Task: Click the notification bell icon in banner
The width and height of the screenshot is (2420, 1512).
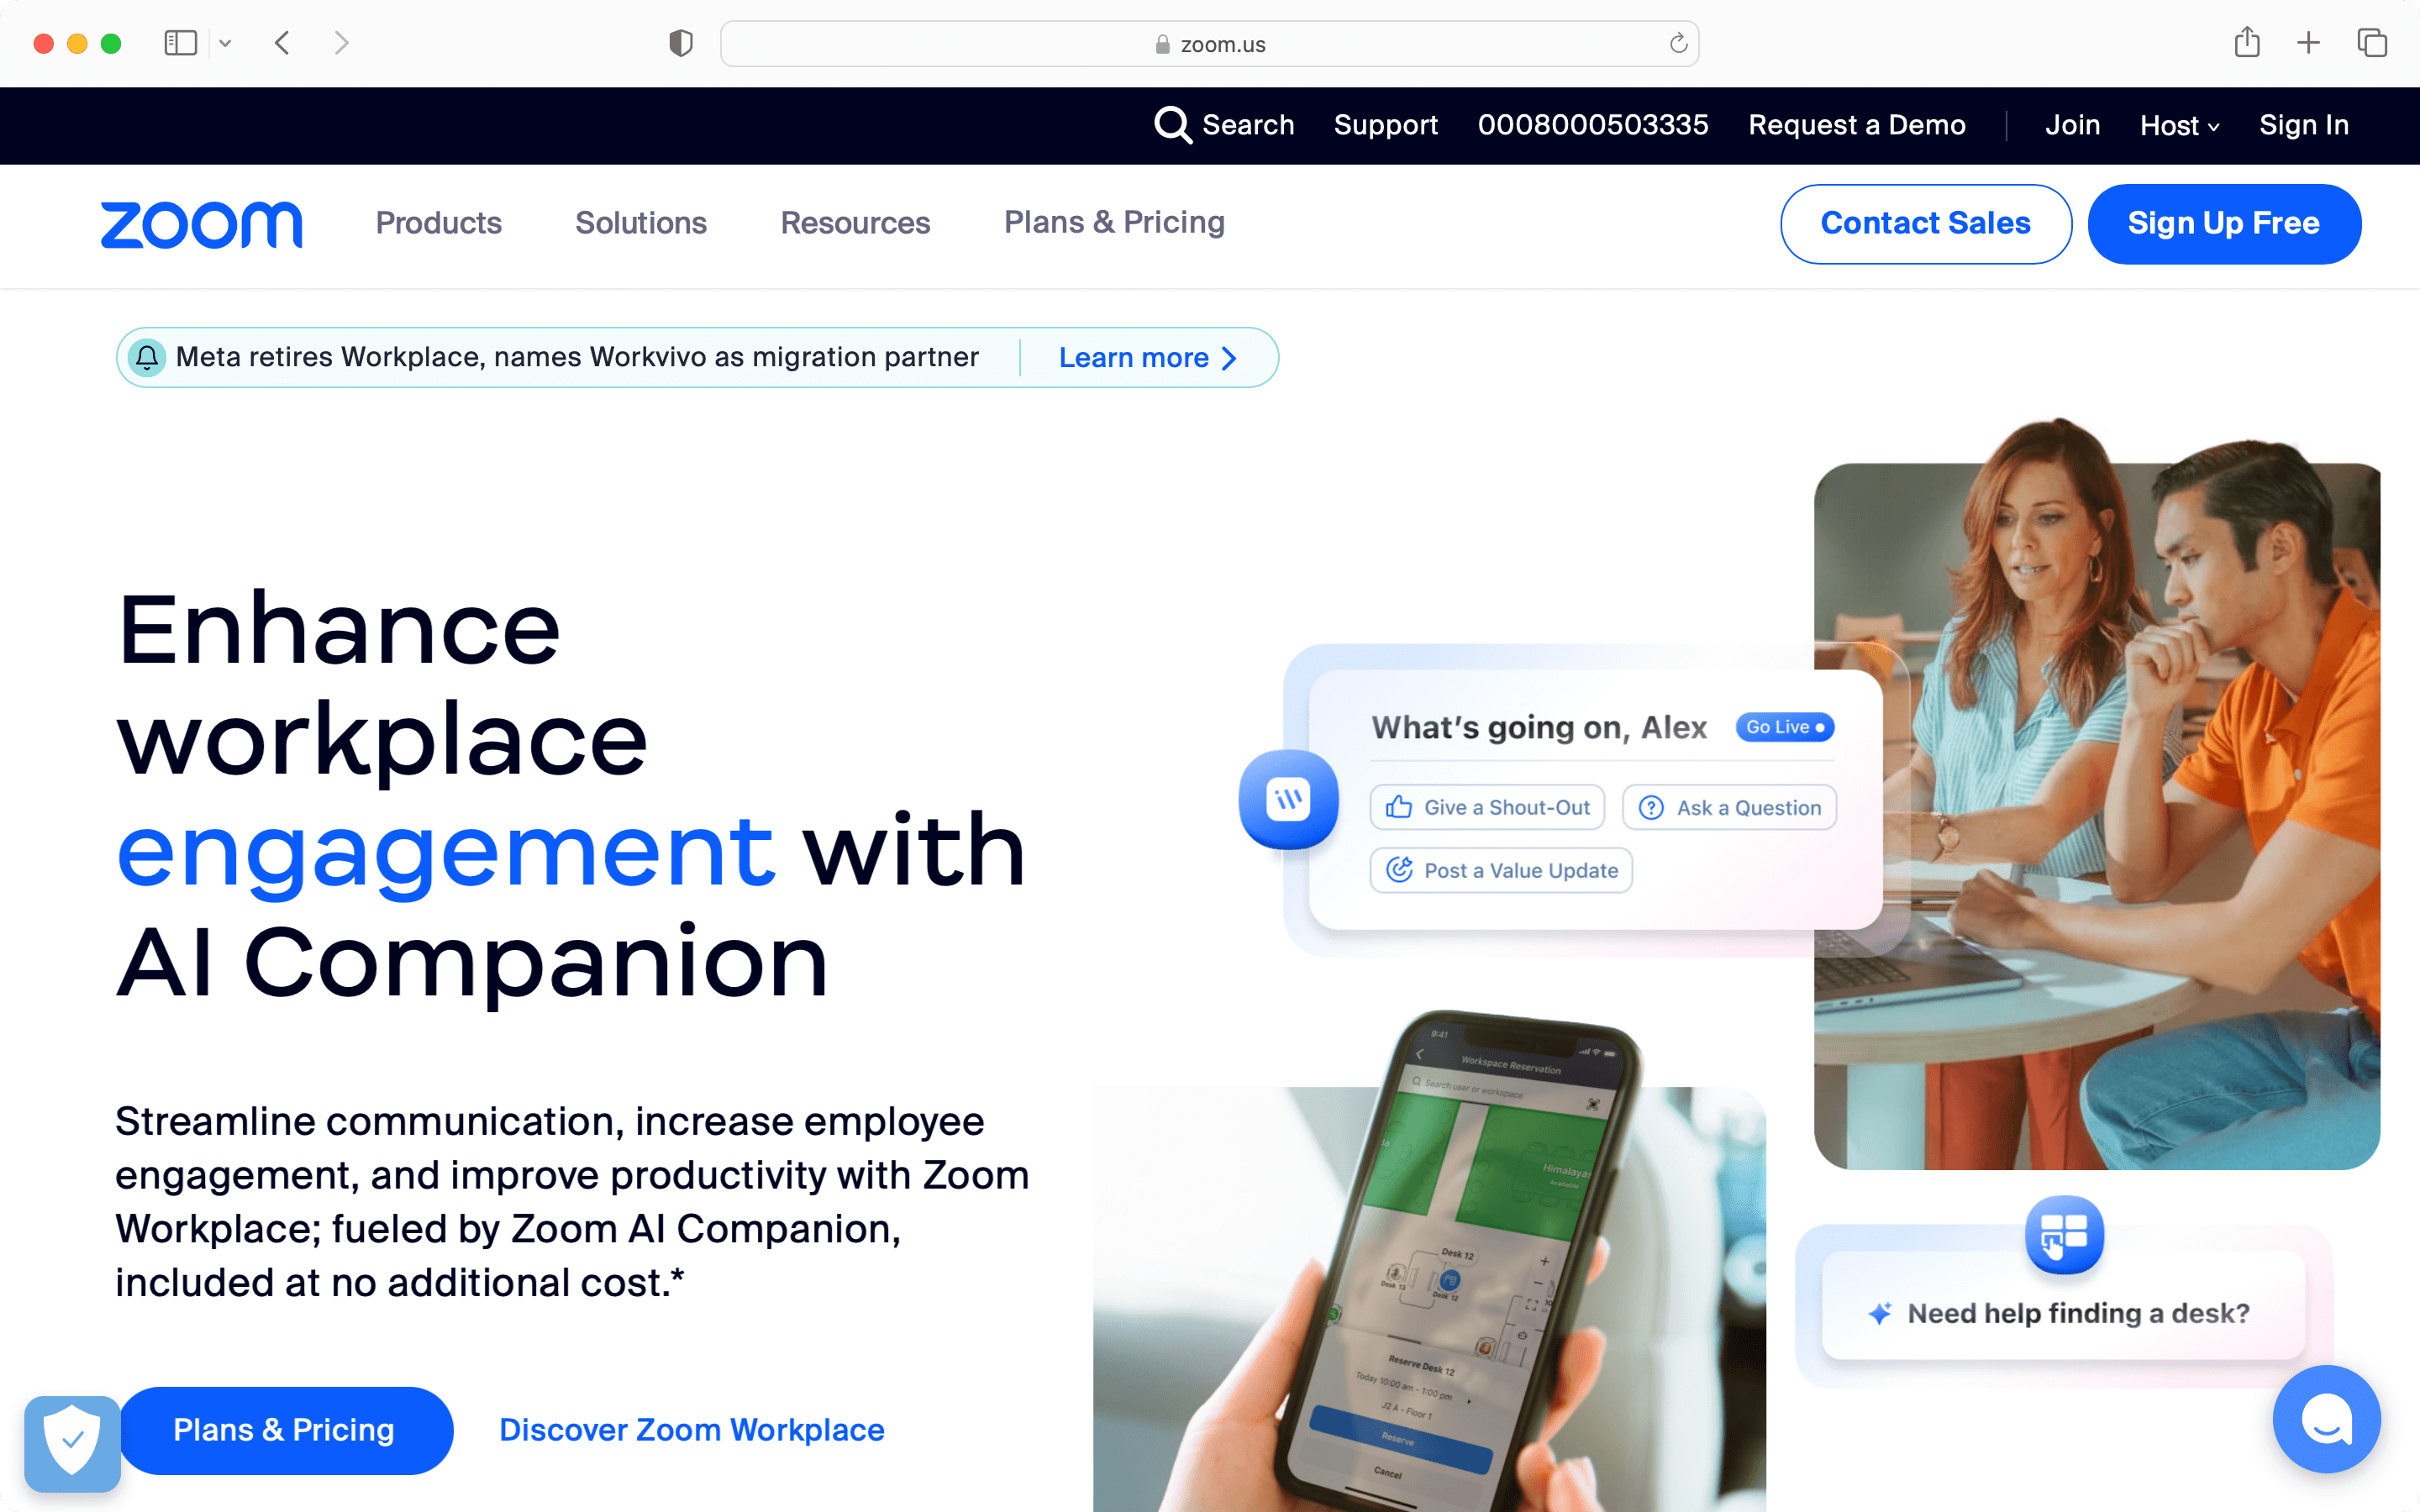Action: (x=147, y=357)
